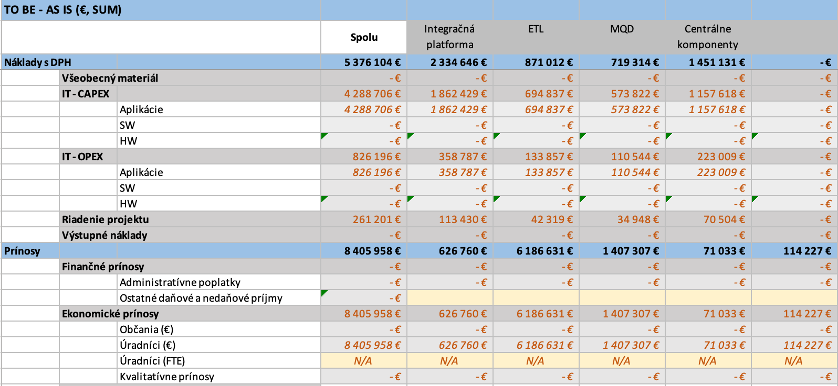
Task: Click the Integračná platforma column header
Action: pos(449,37)
